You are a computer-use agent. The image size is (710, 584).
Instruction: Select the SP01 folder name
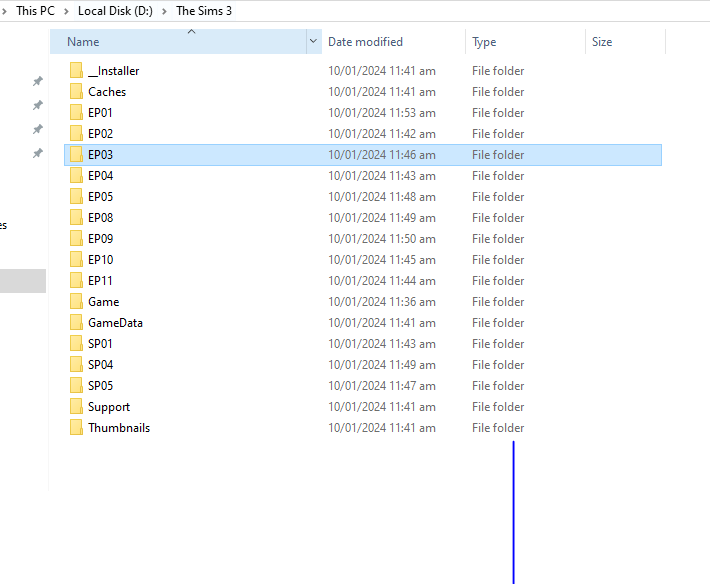tap(100, 344)
